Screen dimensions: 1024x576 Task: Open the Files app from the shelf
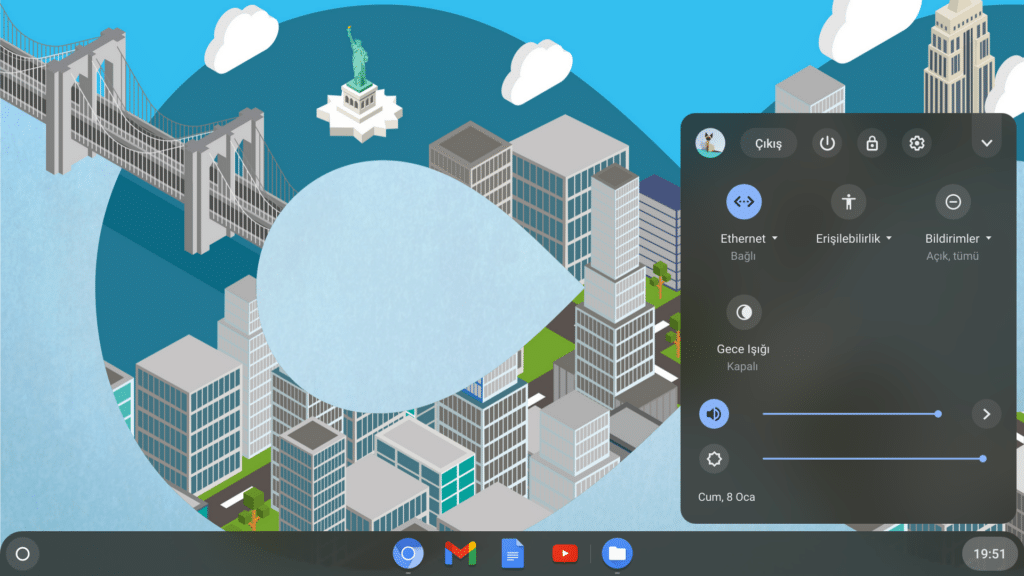[617, 554]
